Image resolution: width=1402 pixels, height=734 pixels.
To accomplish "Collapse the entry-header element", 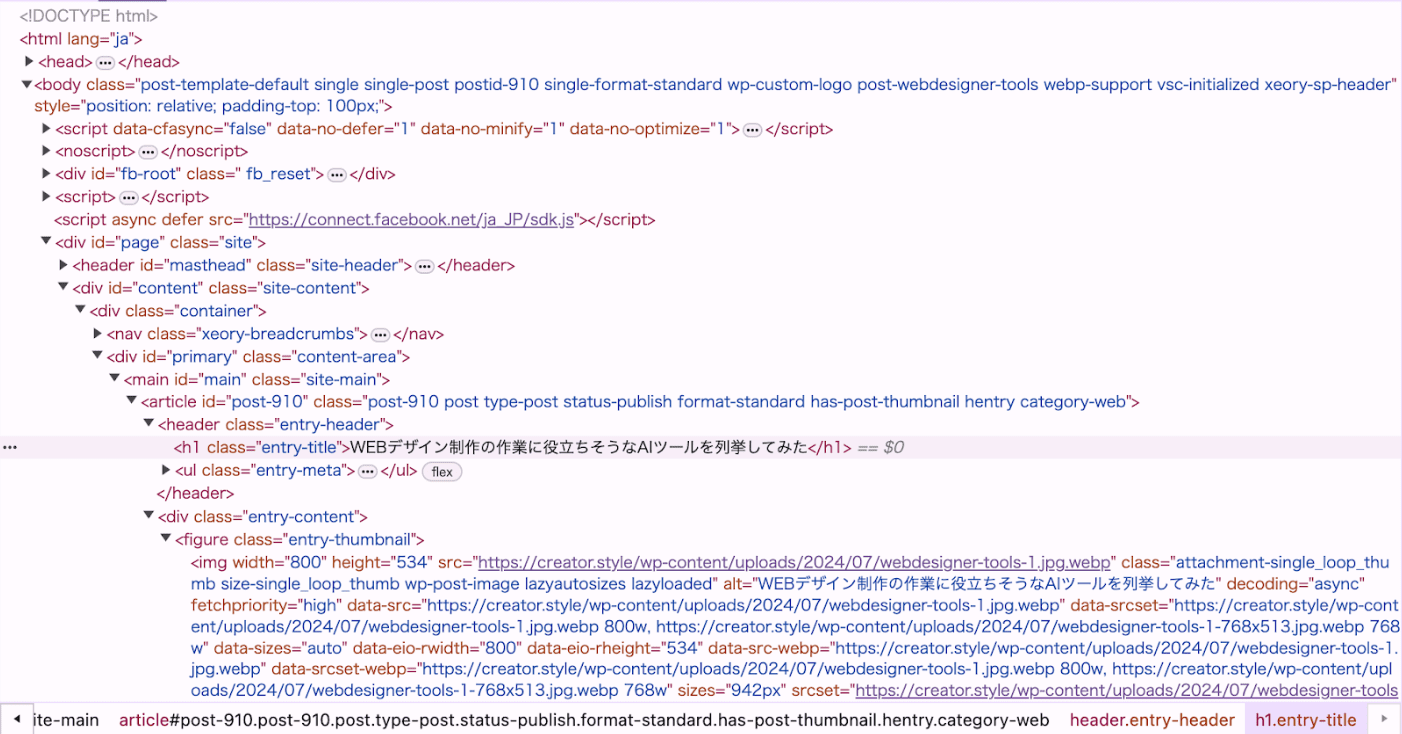I will [x=148, y=425].
